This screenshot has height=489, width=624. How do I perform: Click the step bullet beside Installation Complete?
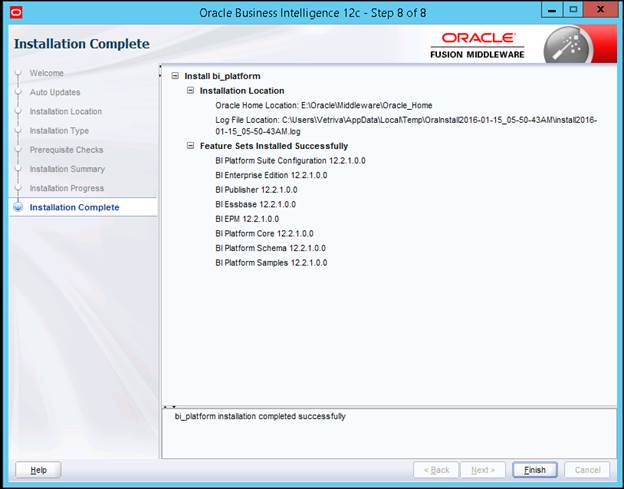point(18,207)
